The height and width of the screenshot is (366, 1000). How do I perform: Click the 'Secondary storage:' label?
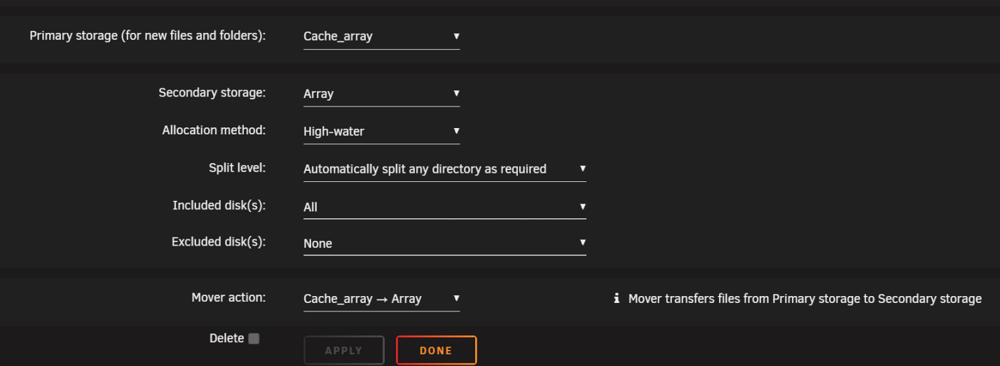212,92
